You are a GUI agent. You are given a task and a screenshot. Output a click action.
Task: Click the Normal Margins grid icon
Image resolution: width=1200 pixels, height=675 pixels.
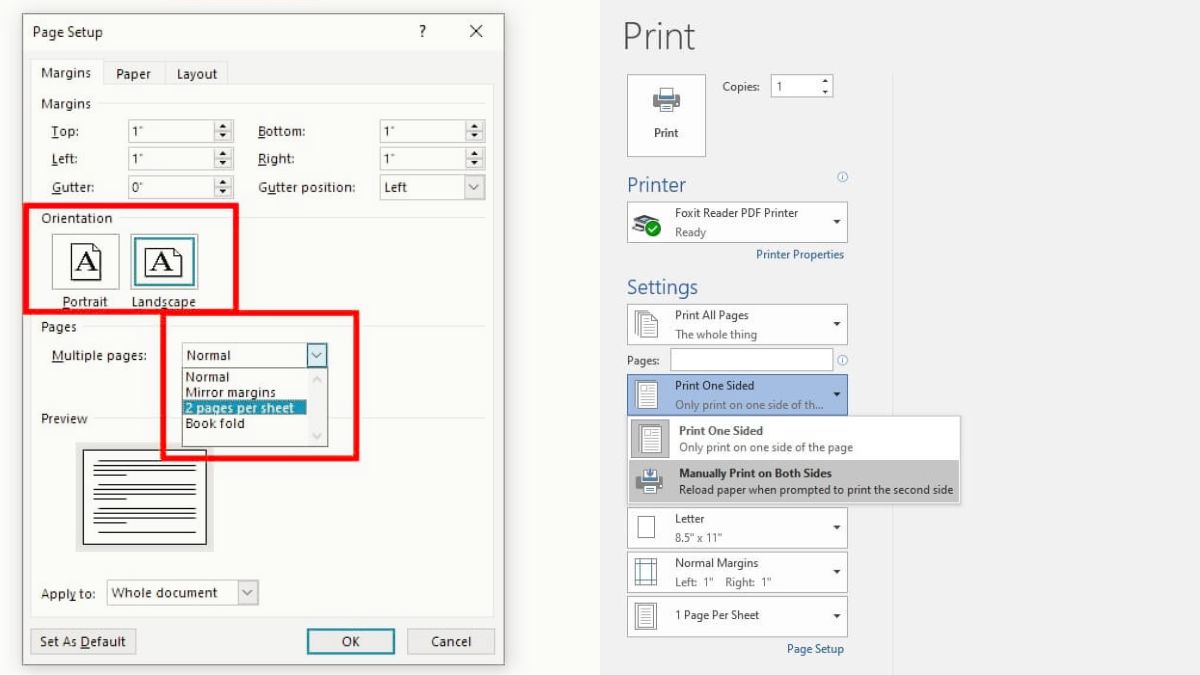tap(647, 572)
